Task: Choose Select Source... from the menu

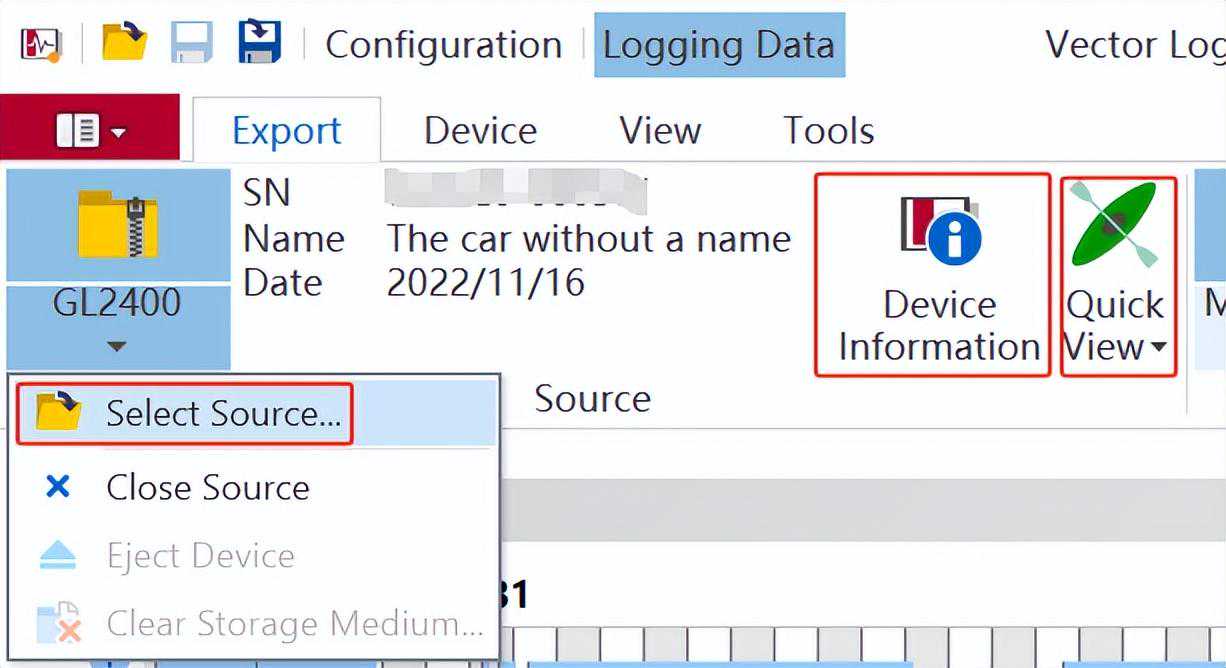Action: [223, 413]
